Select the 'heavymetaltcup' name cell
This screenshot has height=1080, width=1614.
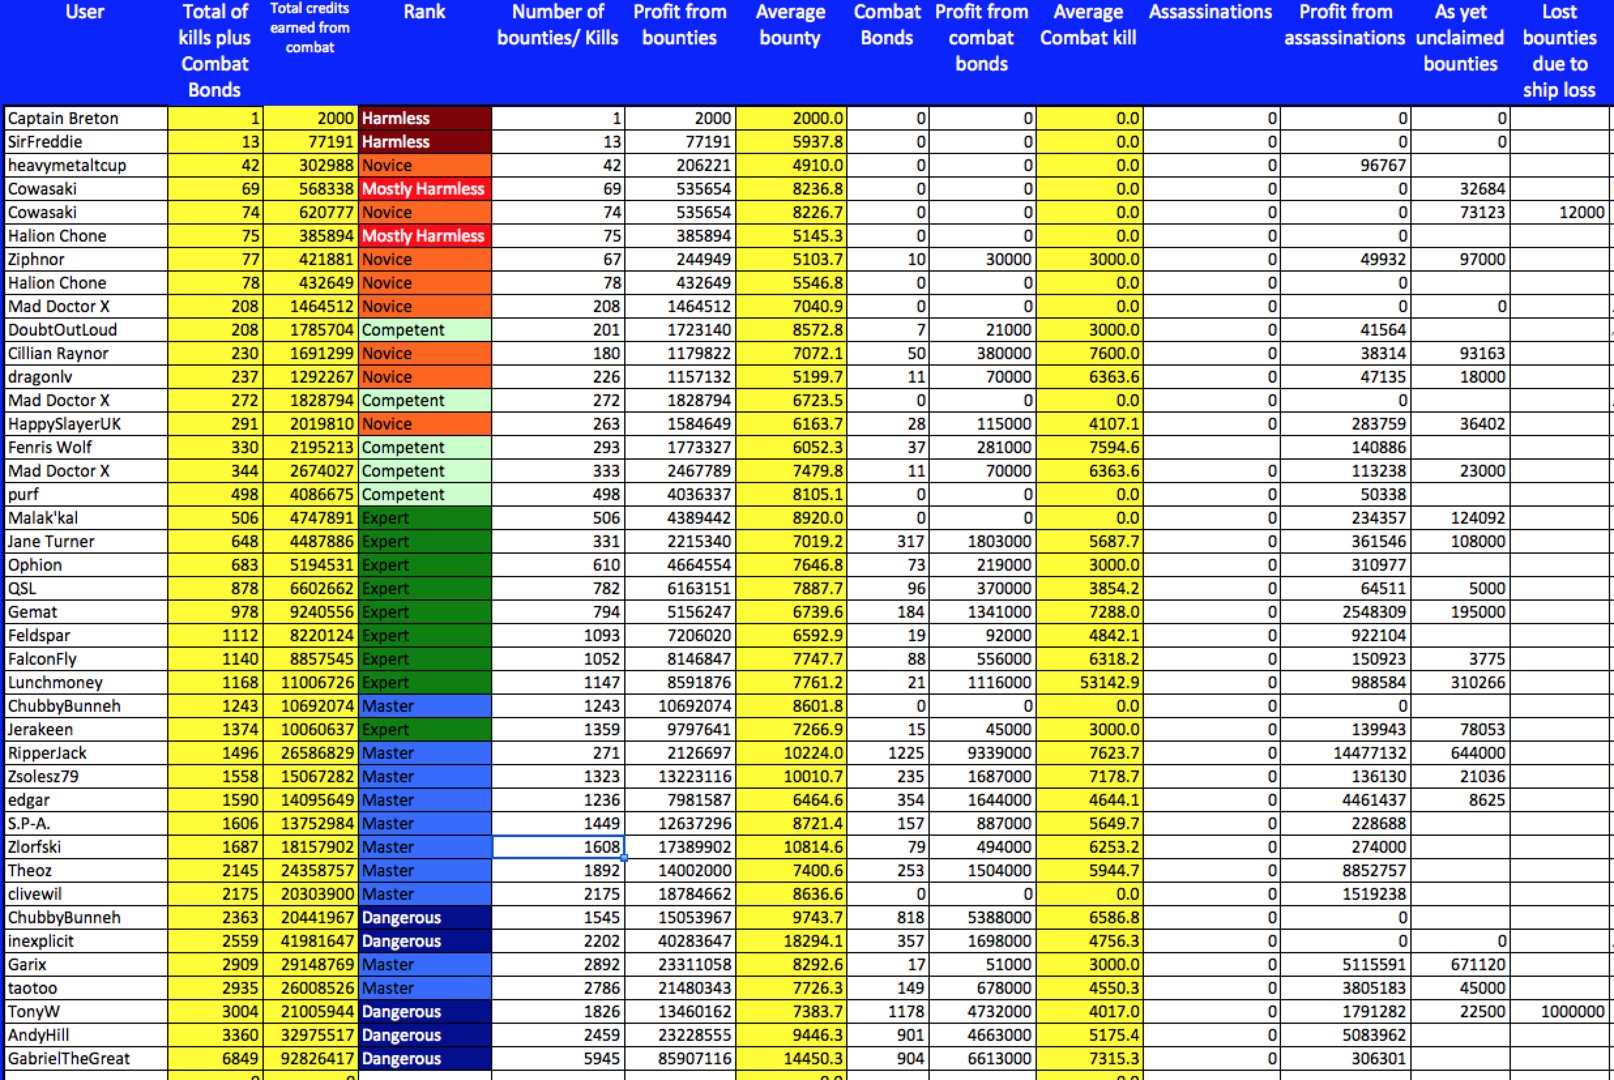(85, 165)
